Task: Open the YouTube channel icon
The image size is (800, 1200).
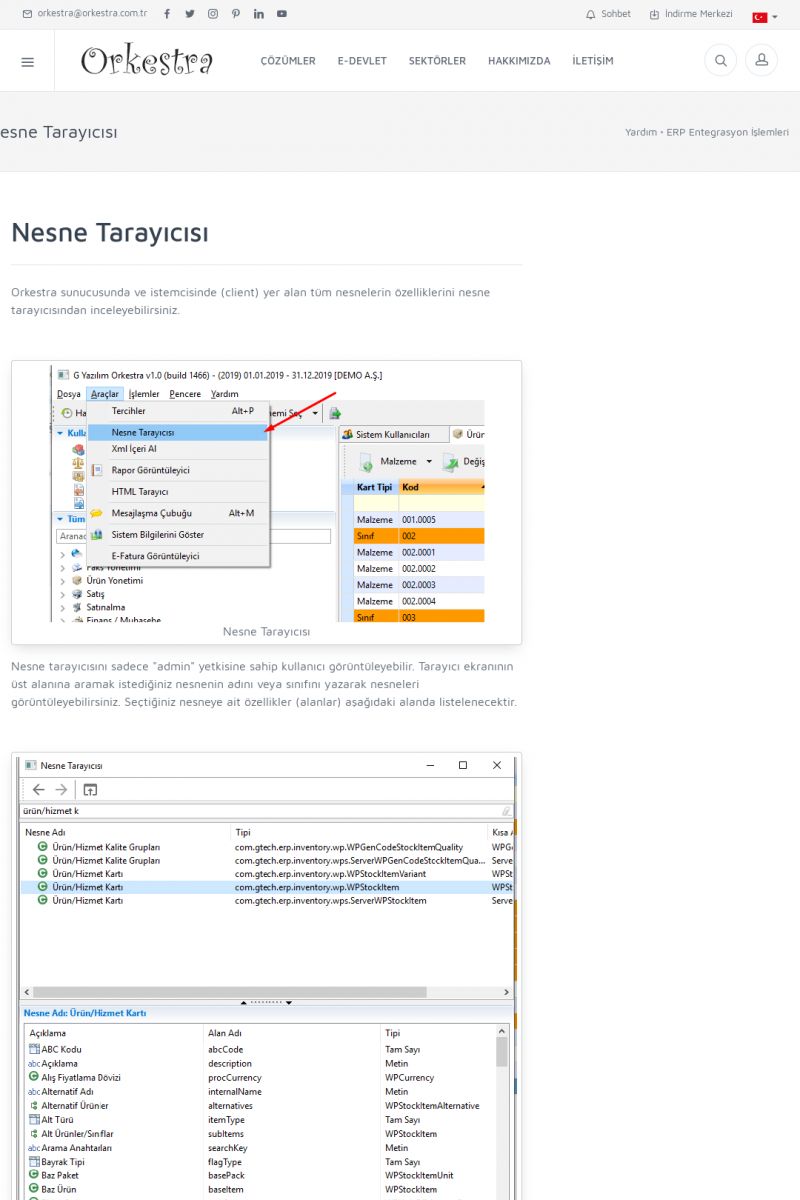Action: (282, 14)
